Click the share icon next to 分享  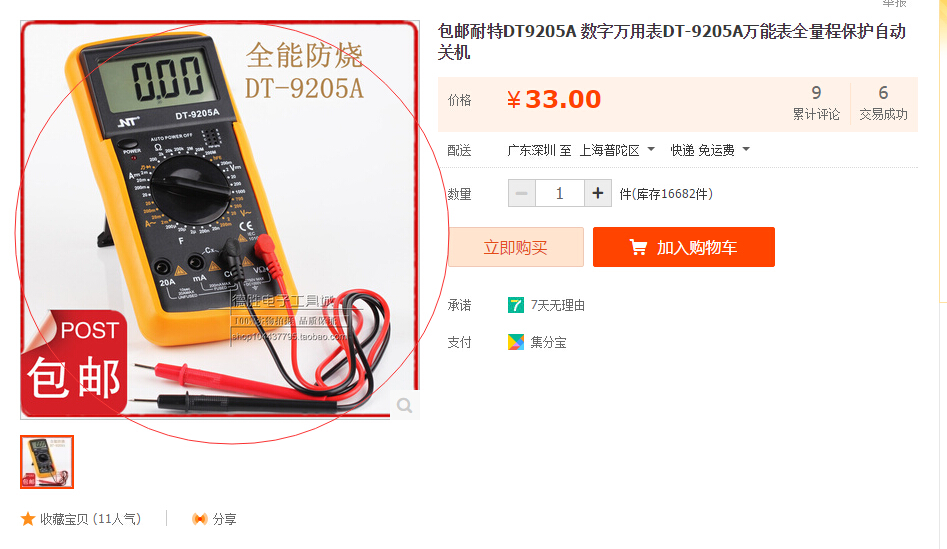(199, 519)
